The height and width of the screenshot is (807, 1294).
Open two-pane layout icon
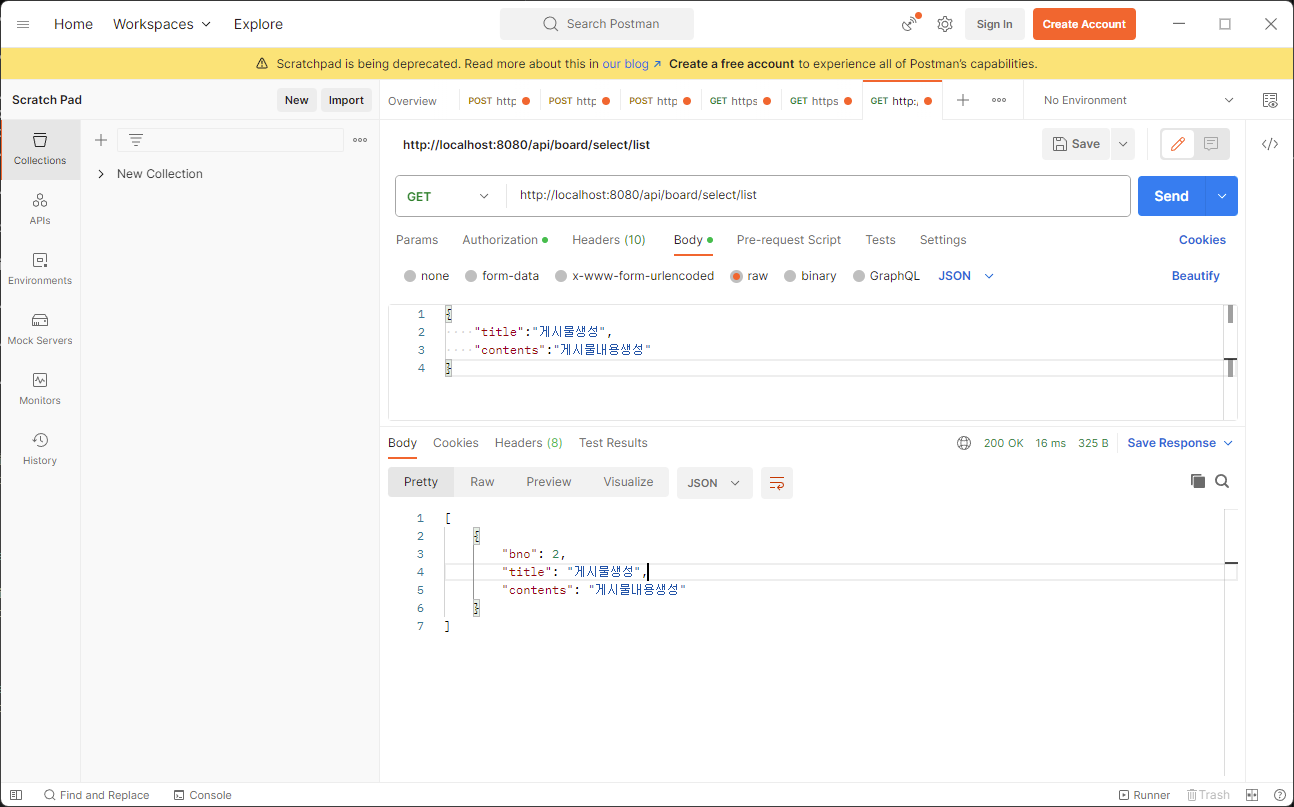click(1252, 795)
